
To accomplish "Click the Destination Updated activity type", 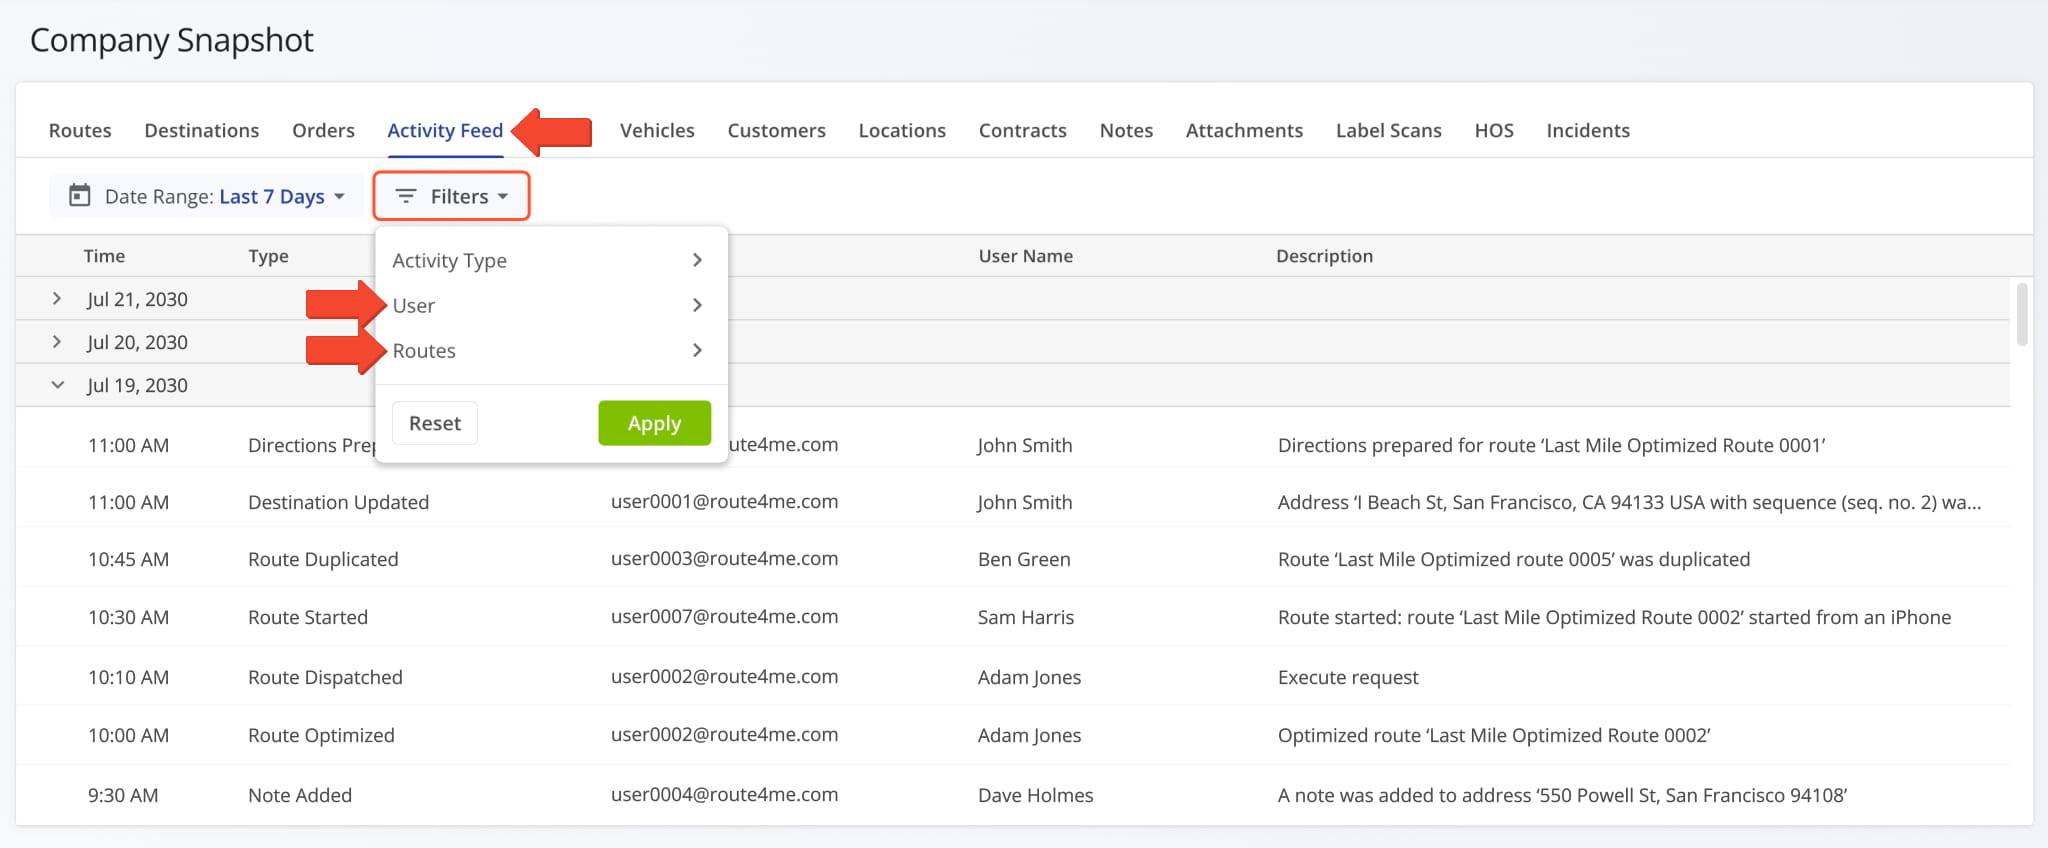I will point(338,502).
